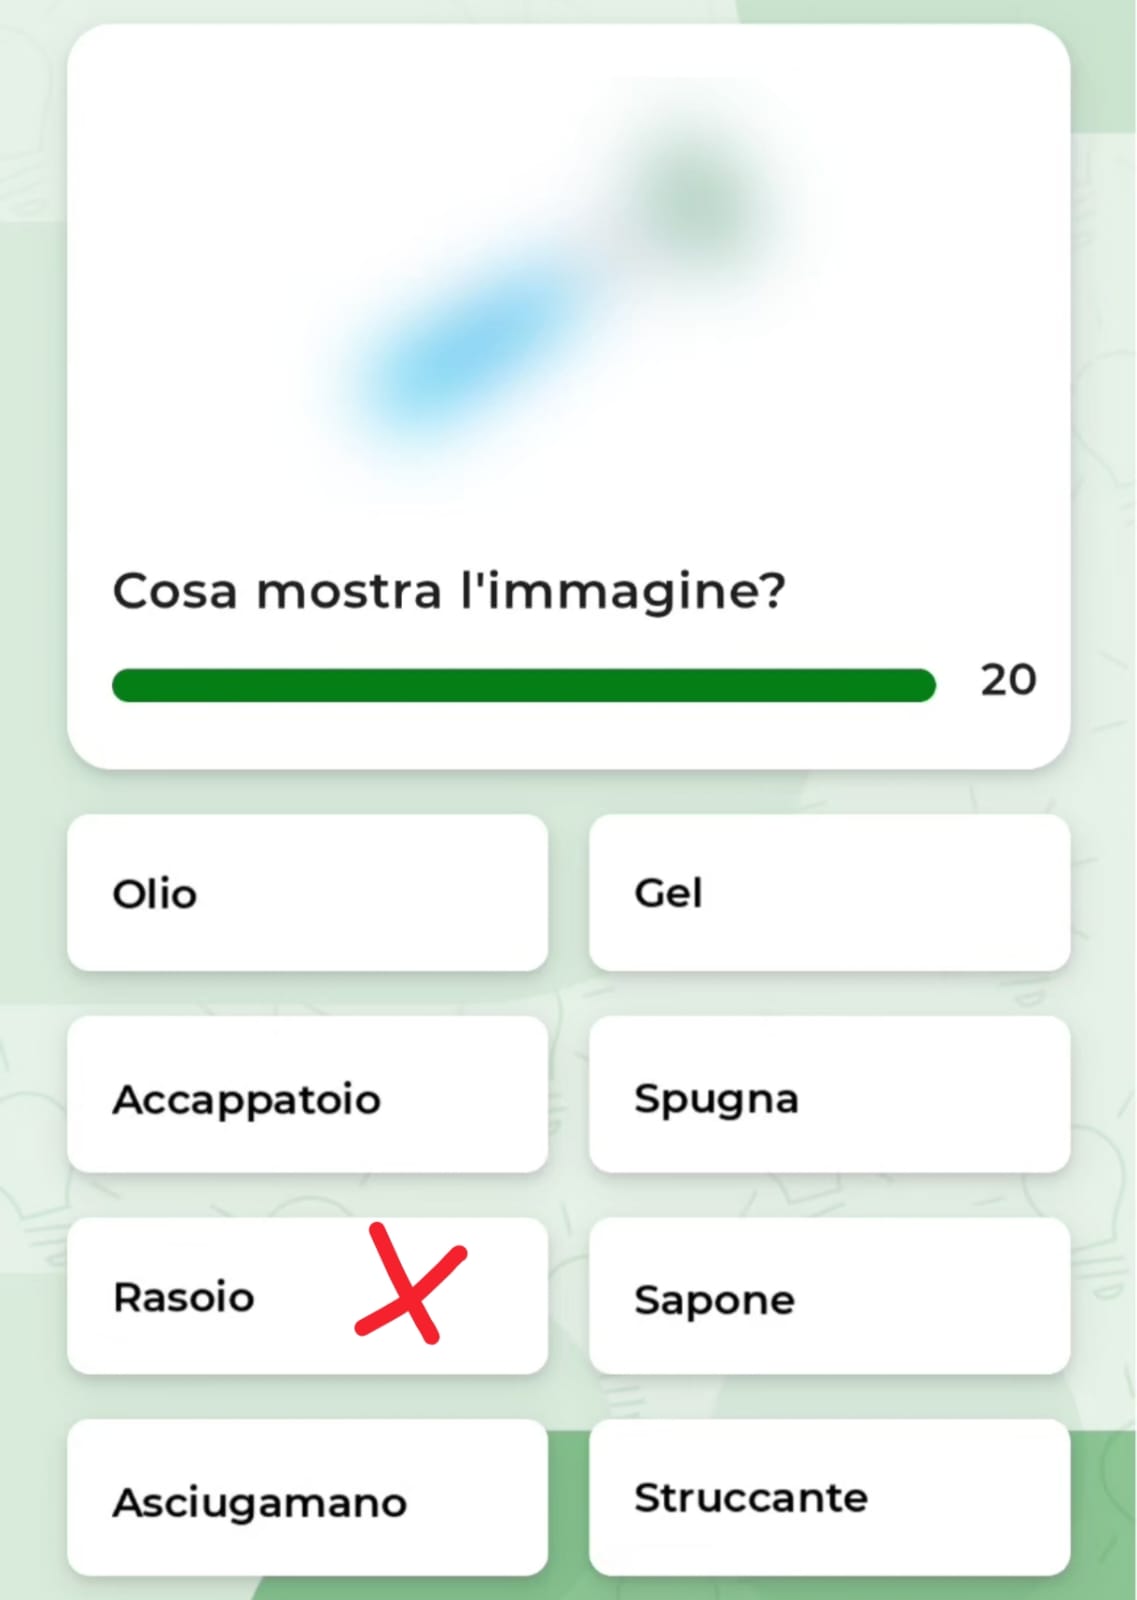1137x1600 pixels.
Task: Click the green countdown progress bar
Action: point(523,685)
